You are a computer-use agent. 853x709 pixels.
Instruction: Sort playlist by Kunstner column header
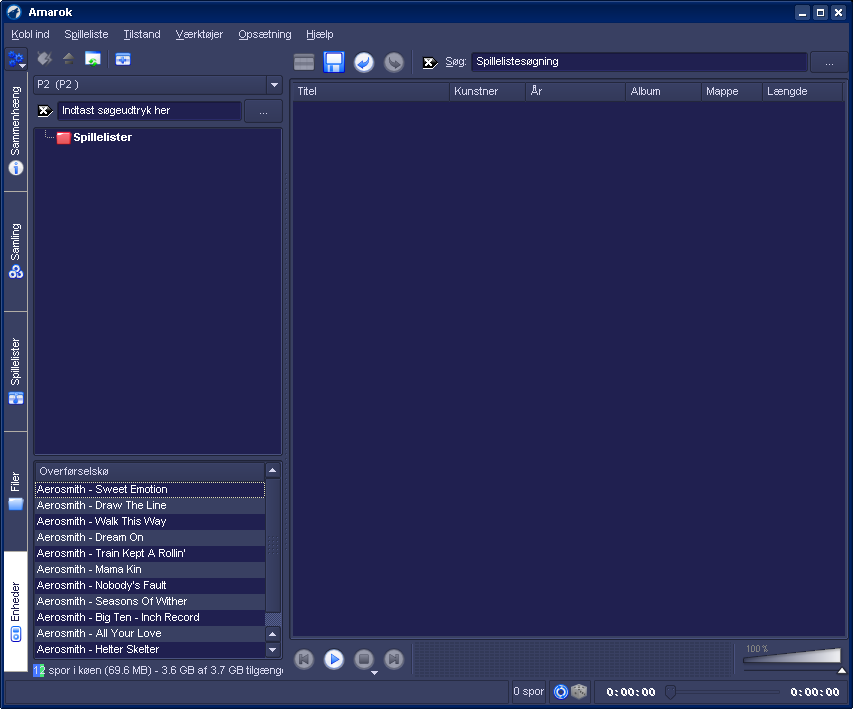[x=487, y=91]
